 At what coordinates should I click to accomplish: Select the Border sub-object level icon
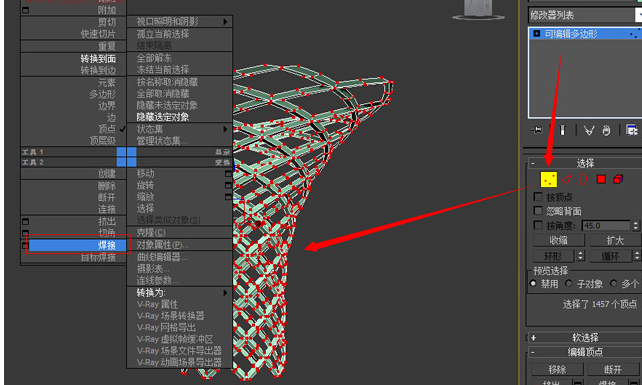583,179
